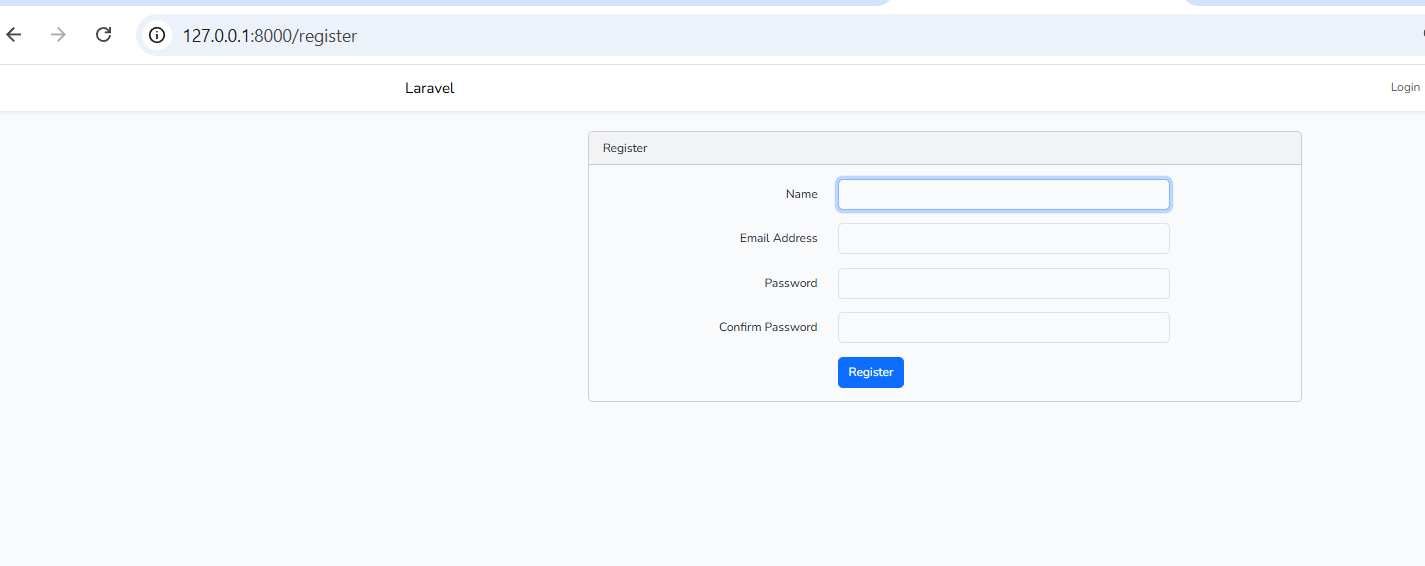Click the Register card header text
This screenshot has height=566, width=1425.
[x=625, y=148]
